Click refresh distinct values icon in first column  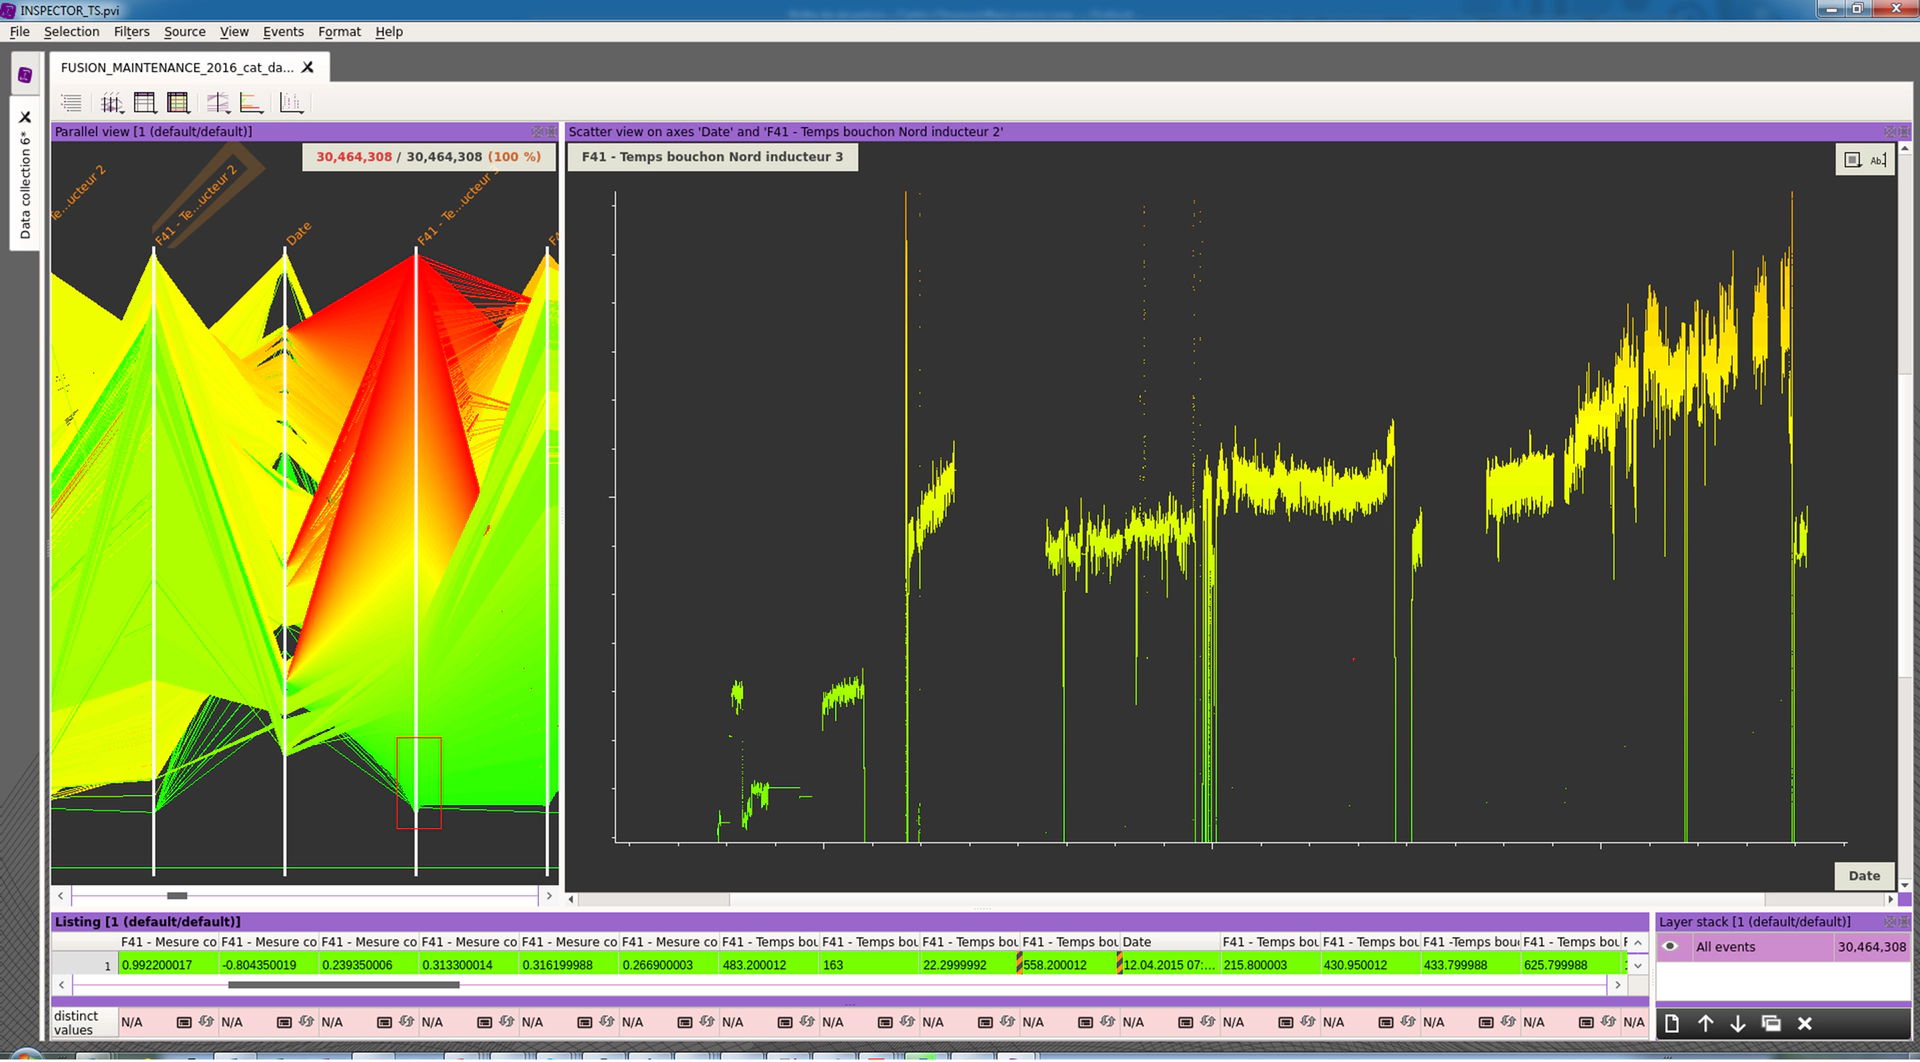click(206, 1022)
